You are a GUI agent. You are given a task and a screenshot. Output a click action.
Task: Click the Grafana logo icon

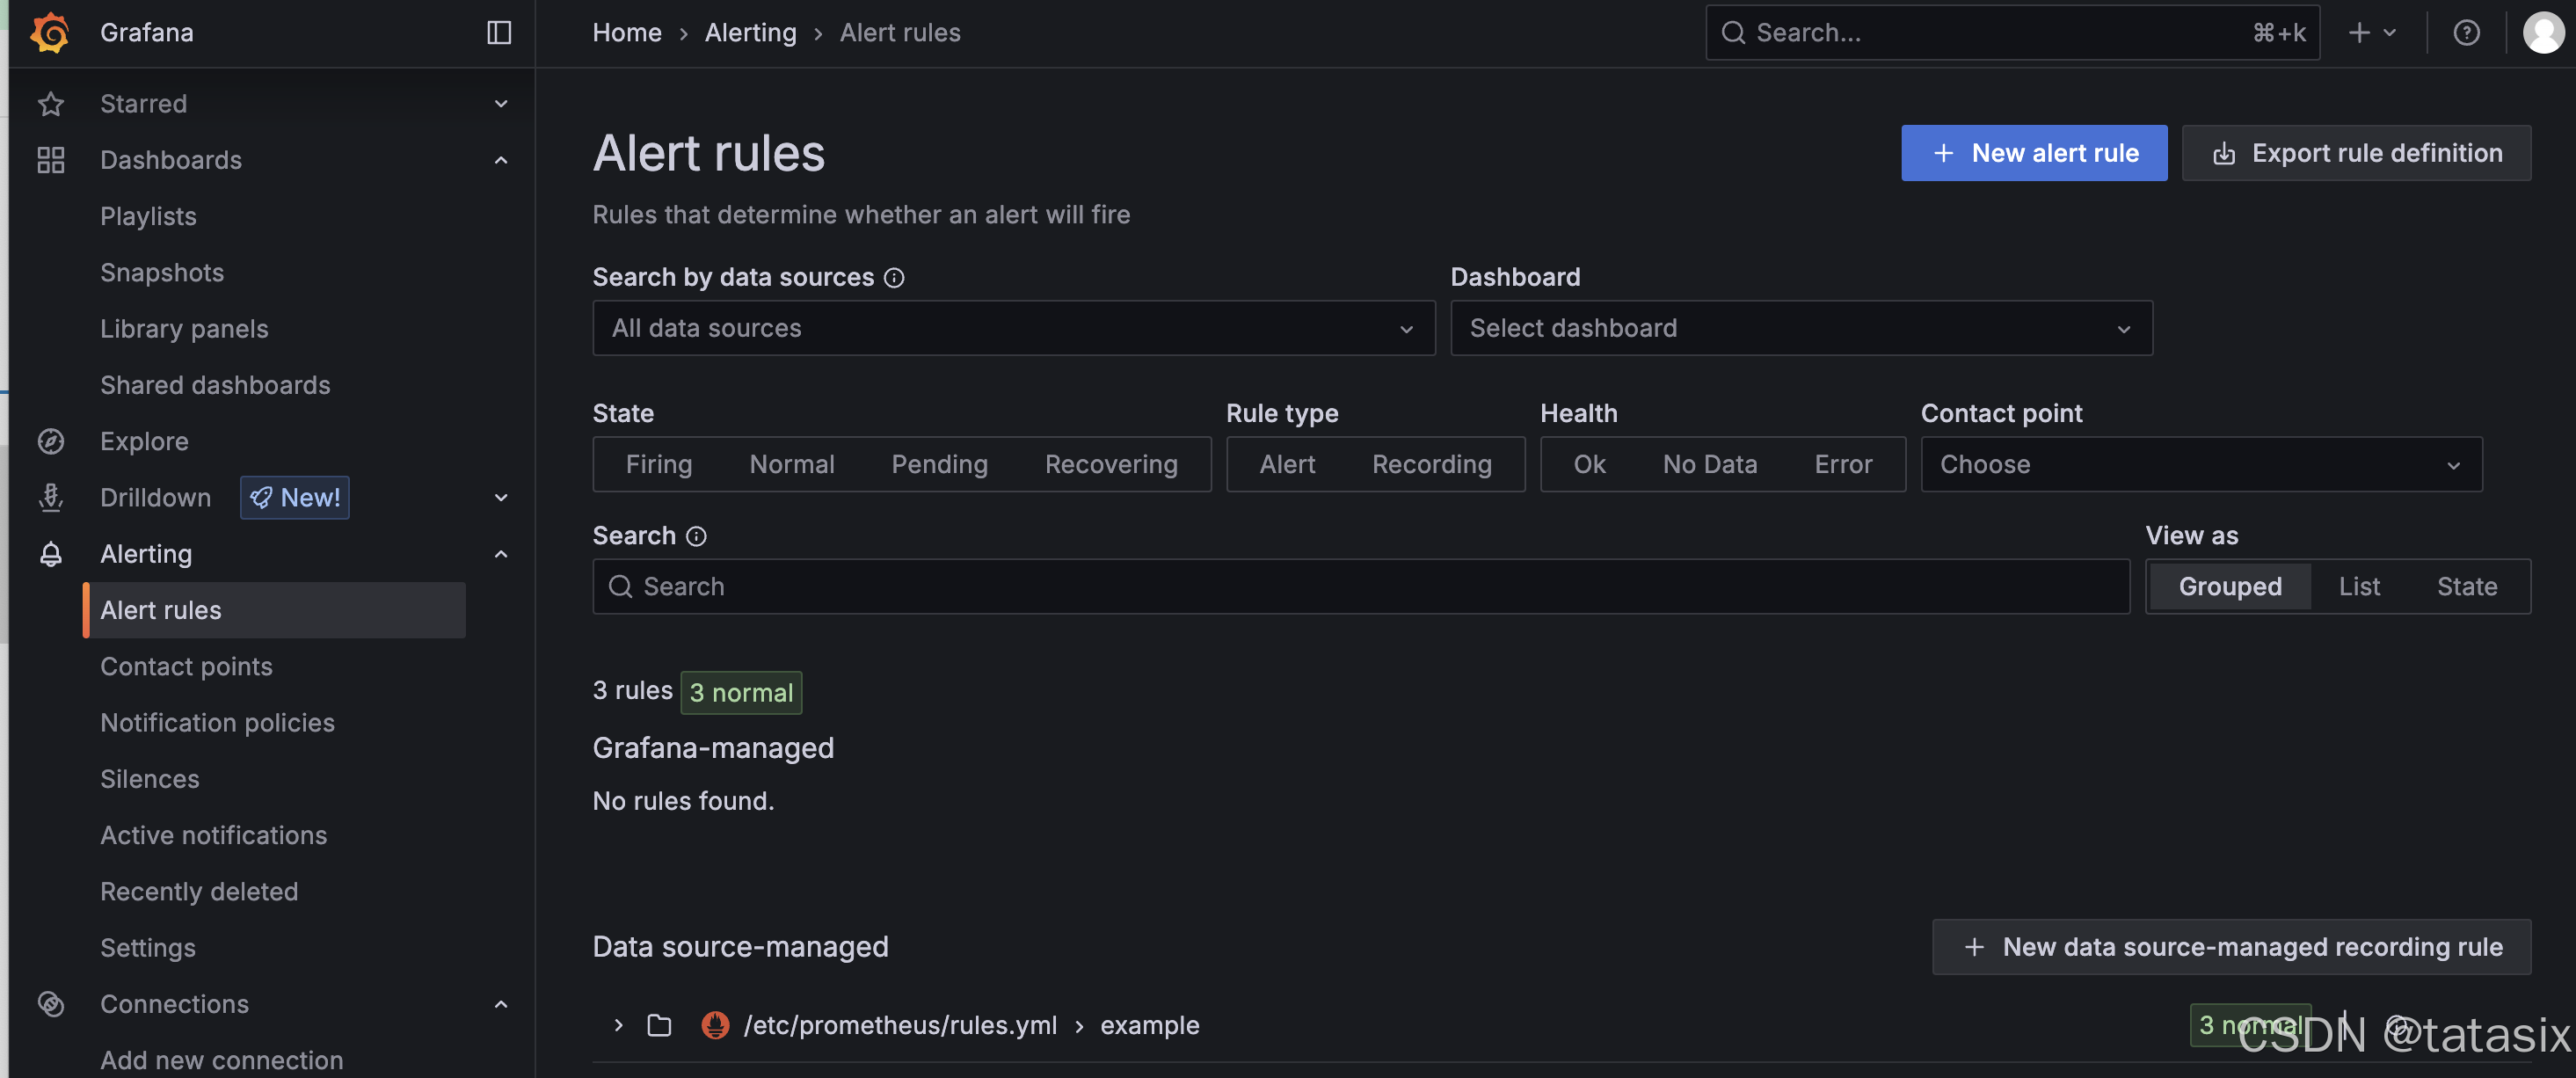coord(49,32)
